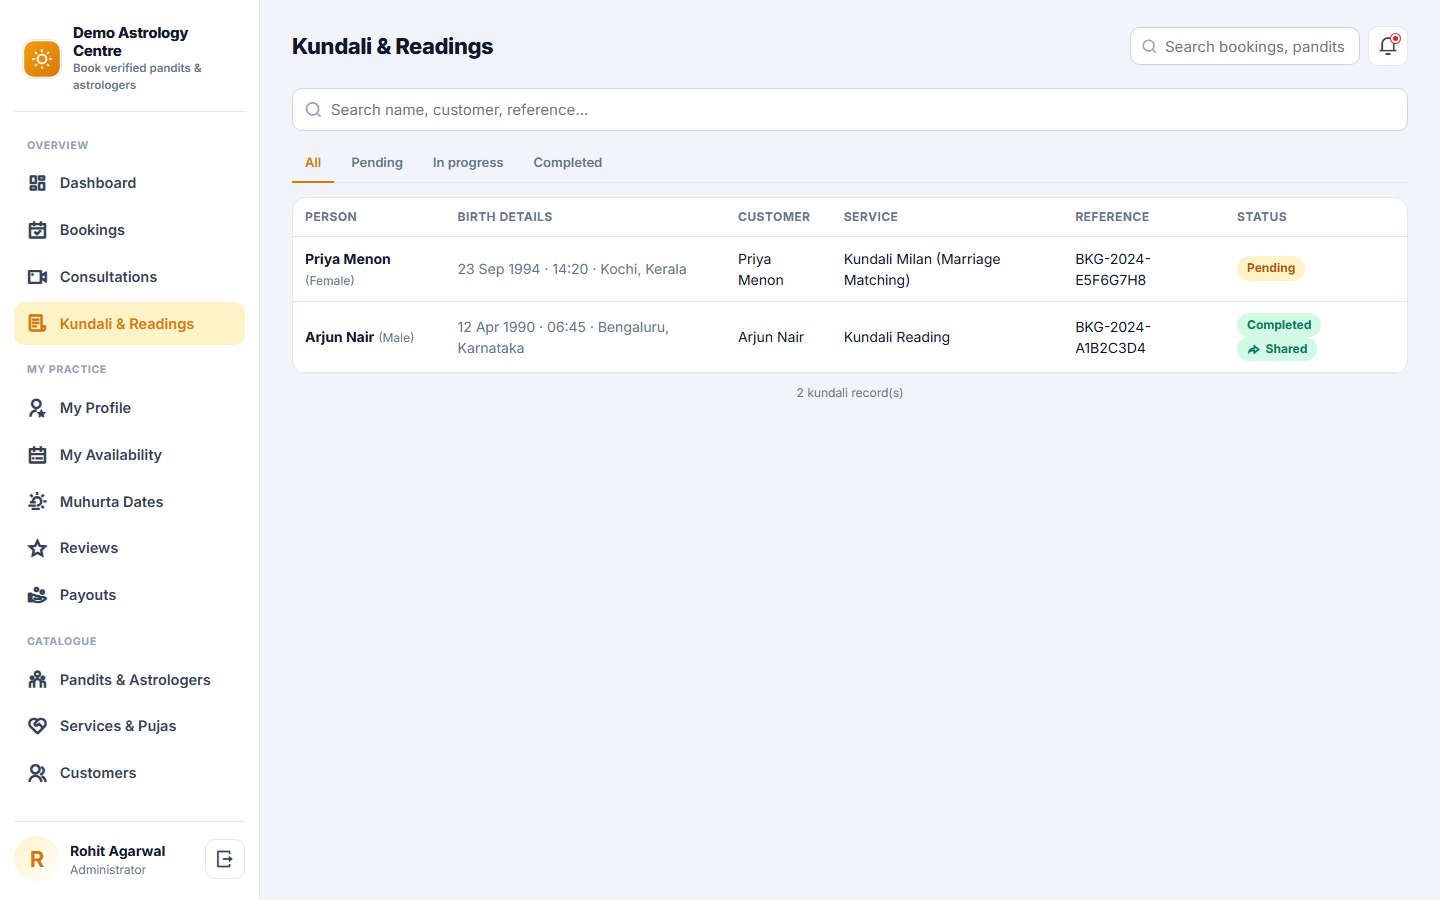Focus the Search bookings, pandits field
The width and height of the screenshot is (1440, 900).
coord(1245,46)
